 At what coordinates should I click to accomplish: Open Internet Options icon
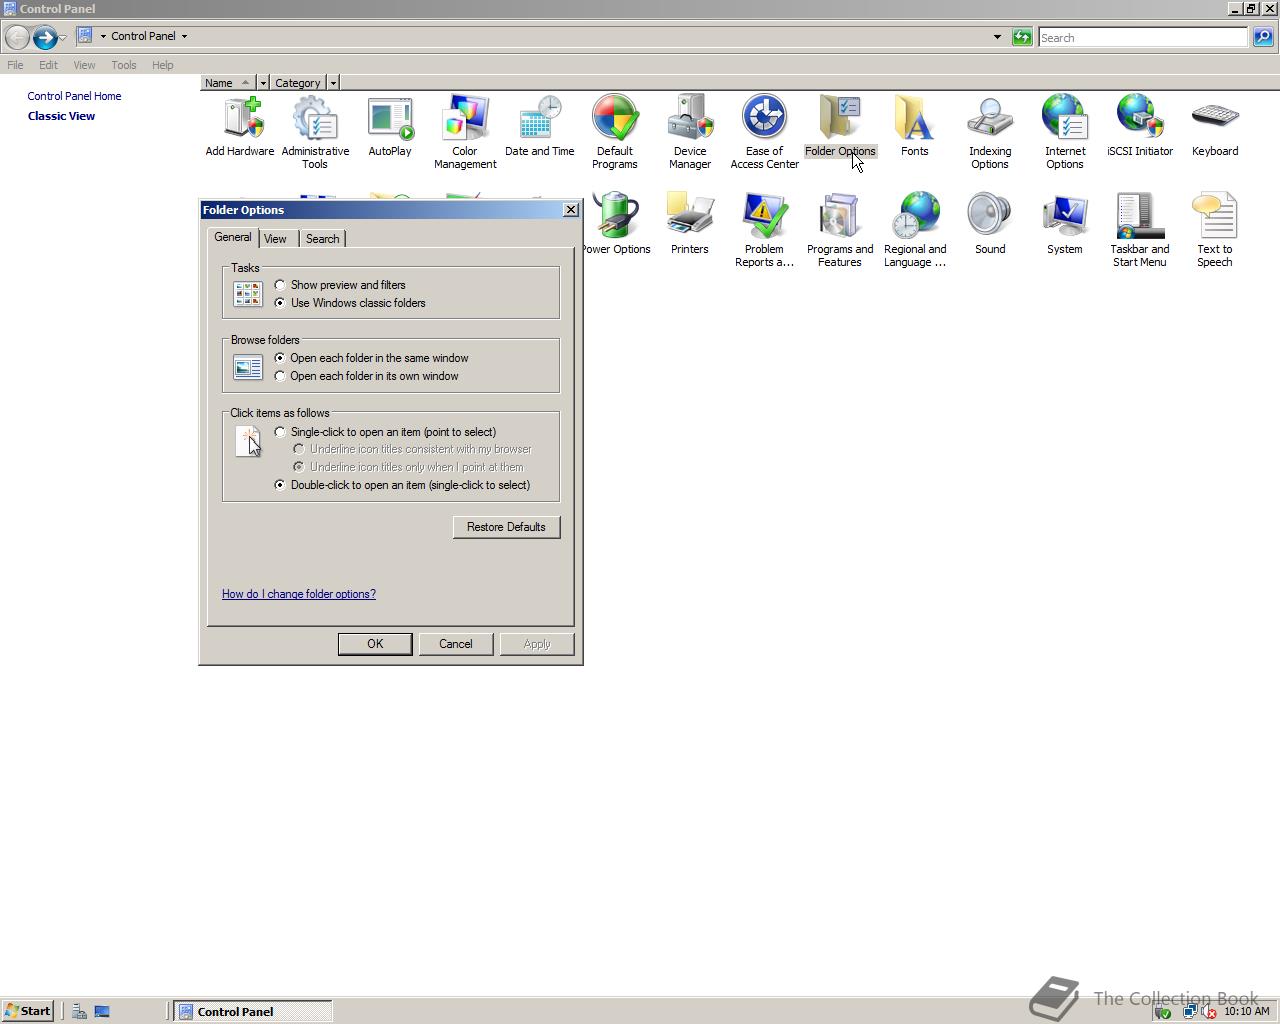(x=1065, y=133)
